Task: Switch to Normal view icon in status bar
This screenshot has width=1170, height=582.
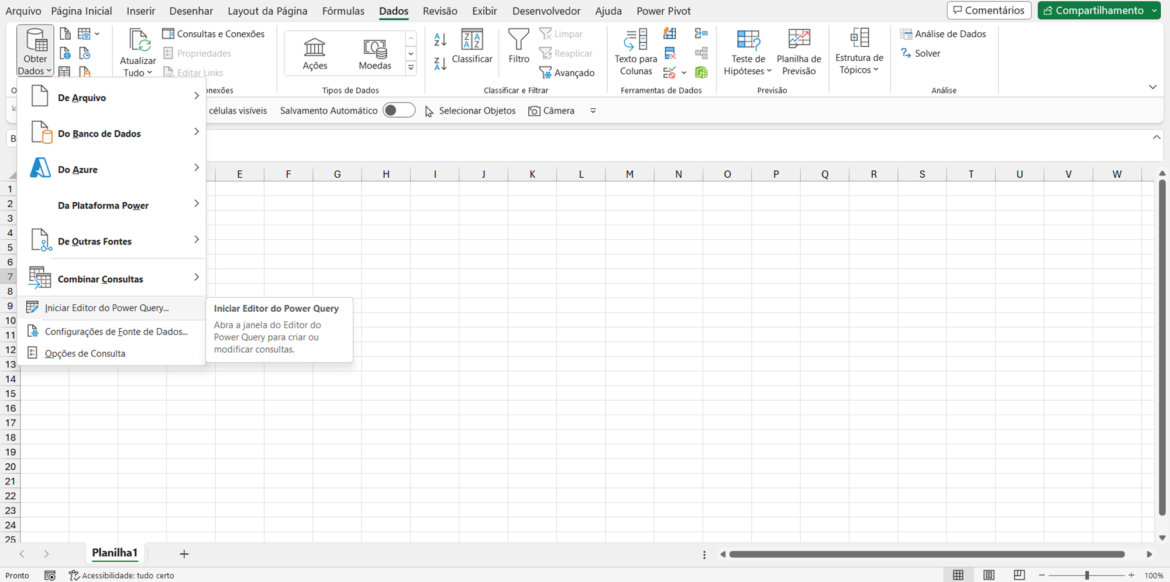Action: pyautogui.click(x=958, y=575)
